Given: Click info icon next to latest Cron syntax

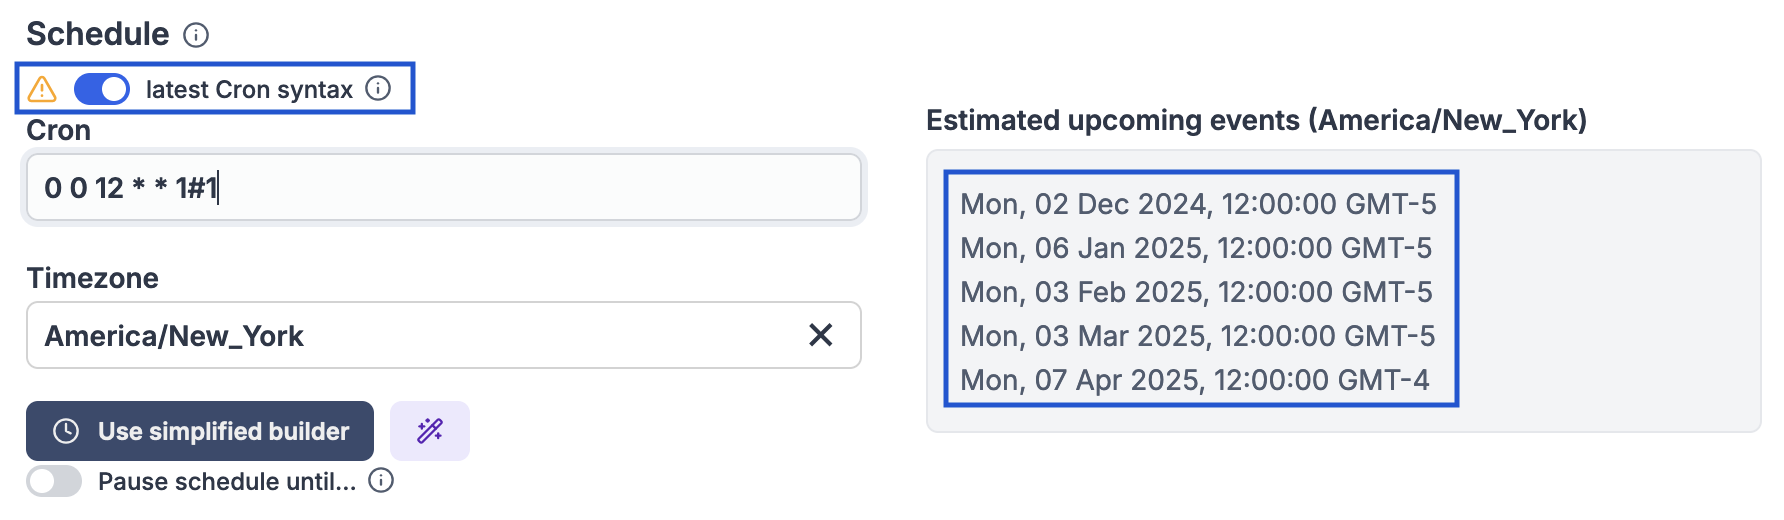Looking at the screenshot, I should (378, 89).
